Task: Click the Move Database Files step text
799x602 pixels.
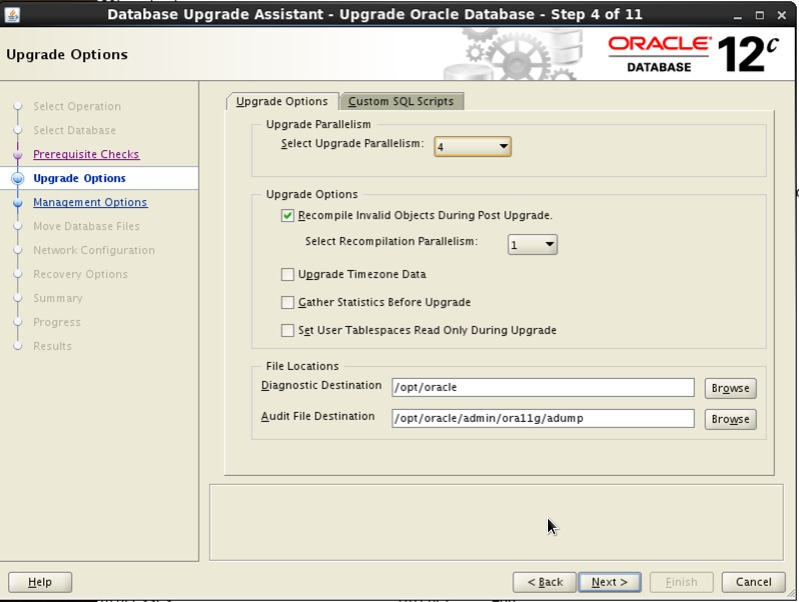Action: [86, 226]
